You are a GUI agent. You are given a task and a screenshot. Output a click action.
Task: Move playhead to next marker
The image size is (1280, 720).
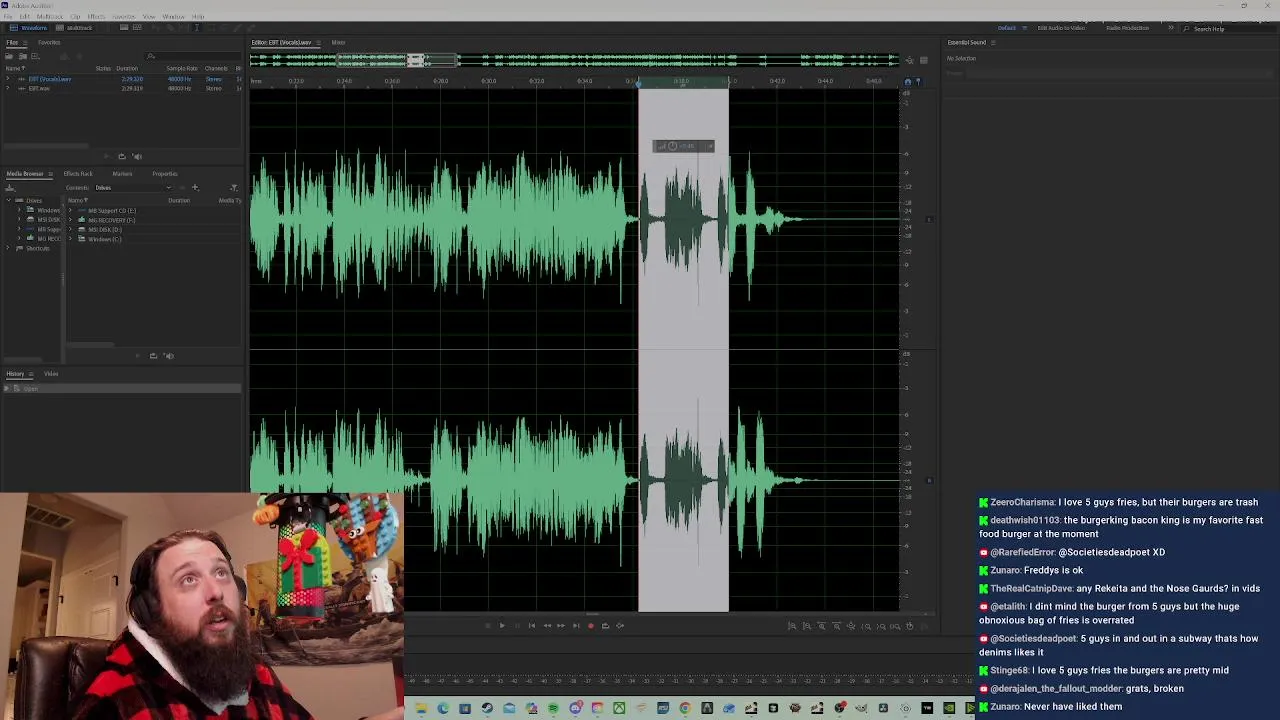[576, 626]
